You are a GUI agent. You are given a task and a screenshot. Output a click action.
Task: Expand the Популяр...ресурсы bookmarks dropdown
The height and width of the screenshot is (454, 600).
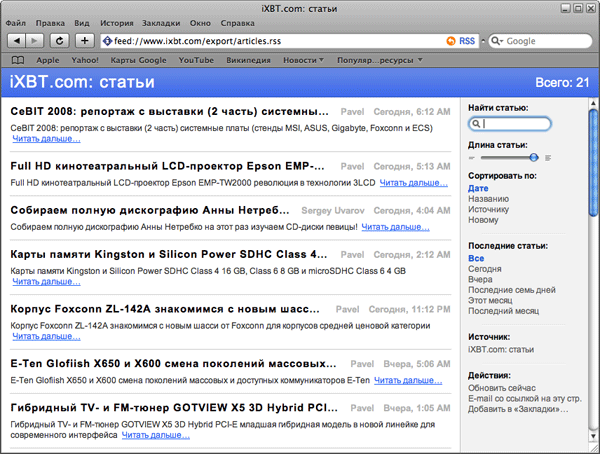(x=380, y=60)
